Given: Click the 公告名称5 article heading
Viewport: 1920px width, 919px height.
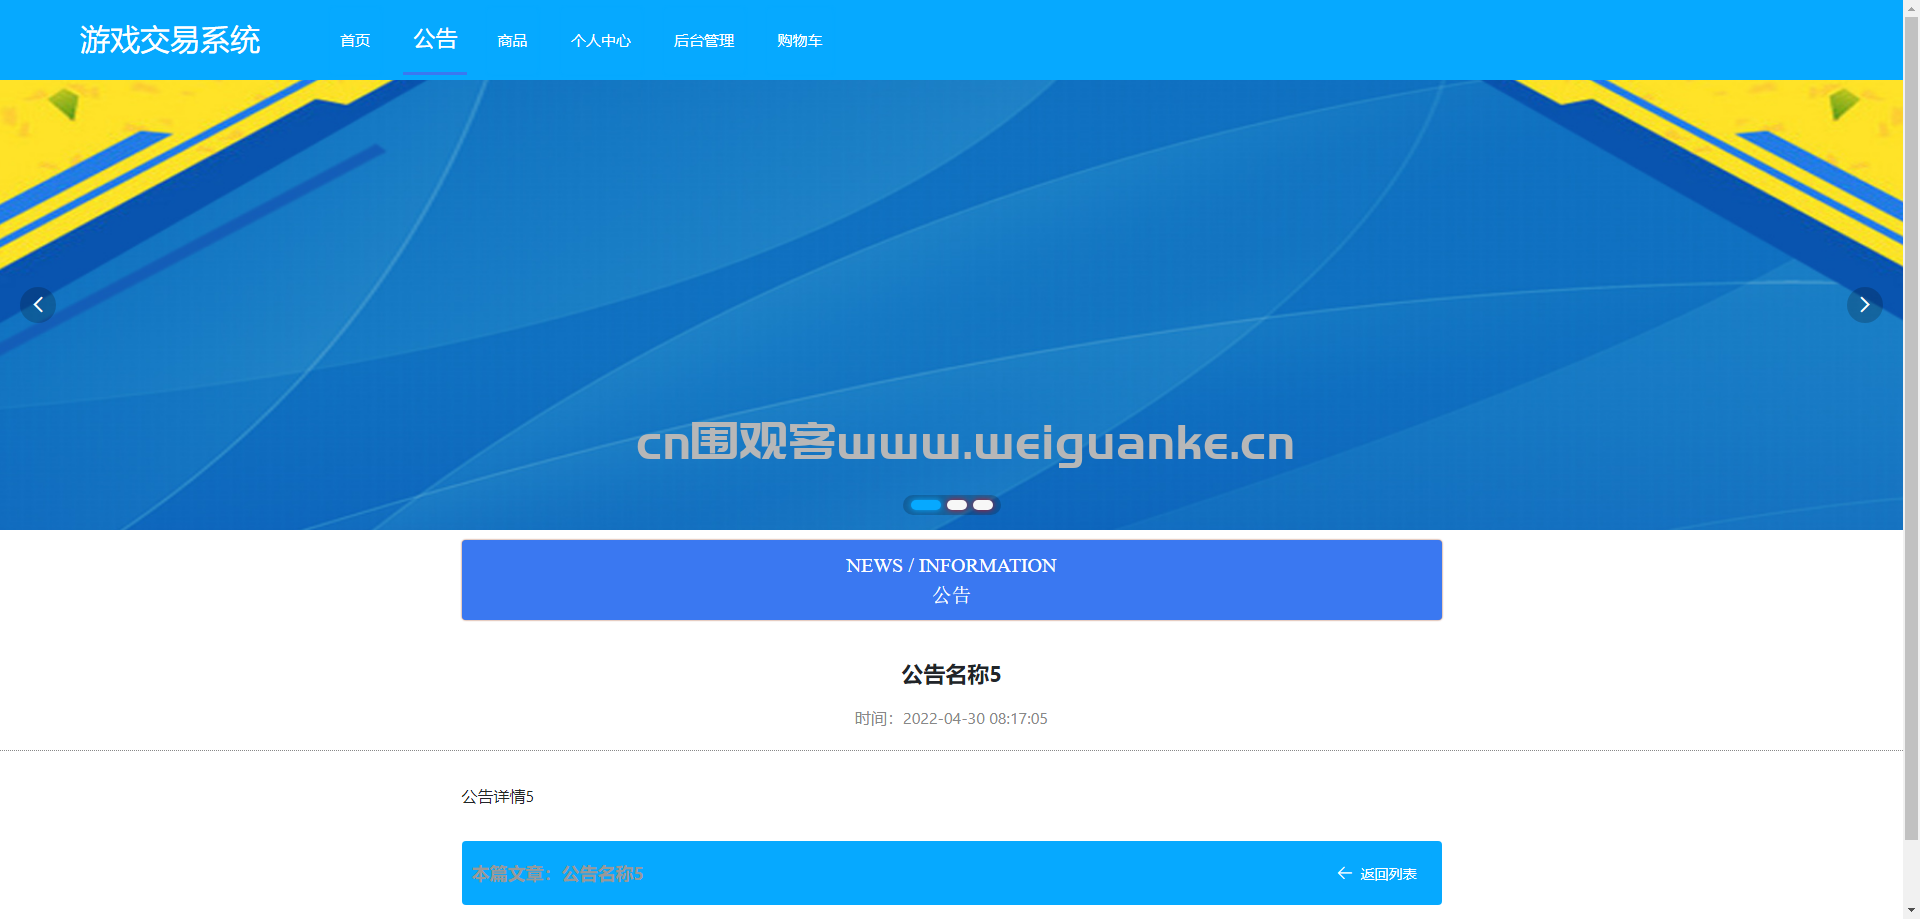Looking at the screenshot, I should click(x=951, y=675).
